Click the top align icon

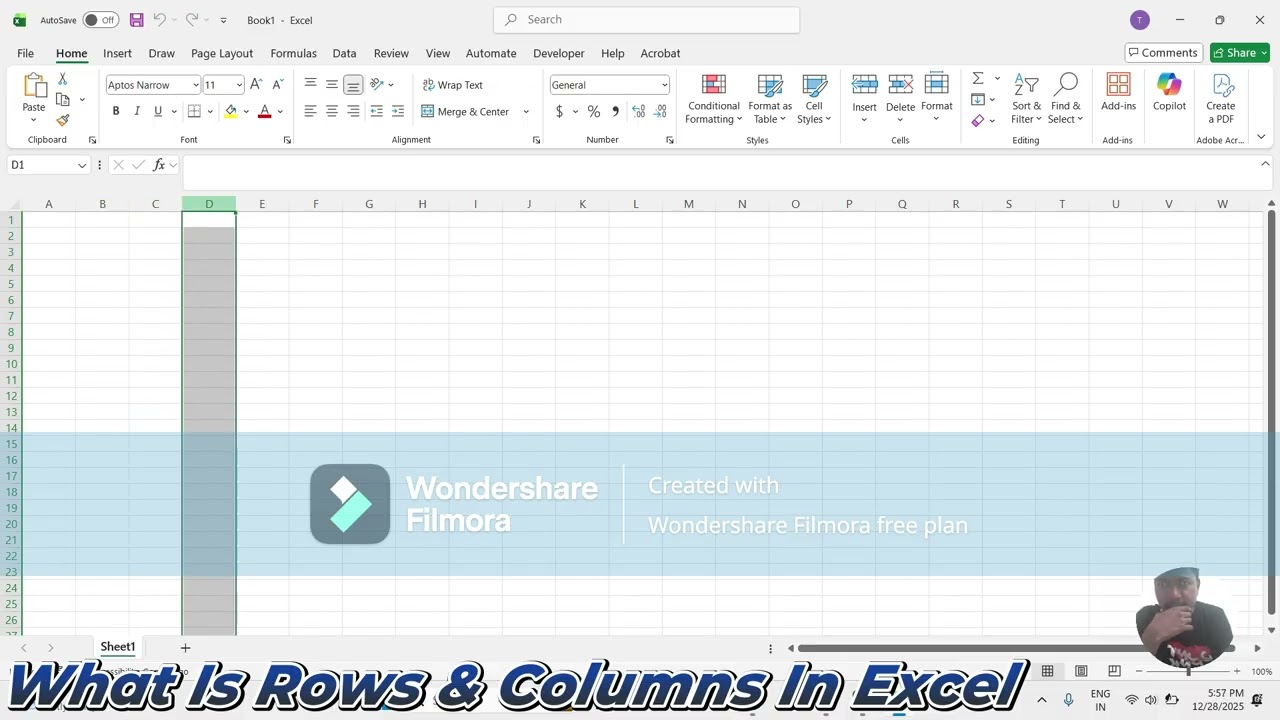pos(311,84)
